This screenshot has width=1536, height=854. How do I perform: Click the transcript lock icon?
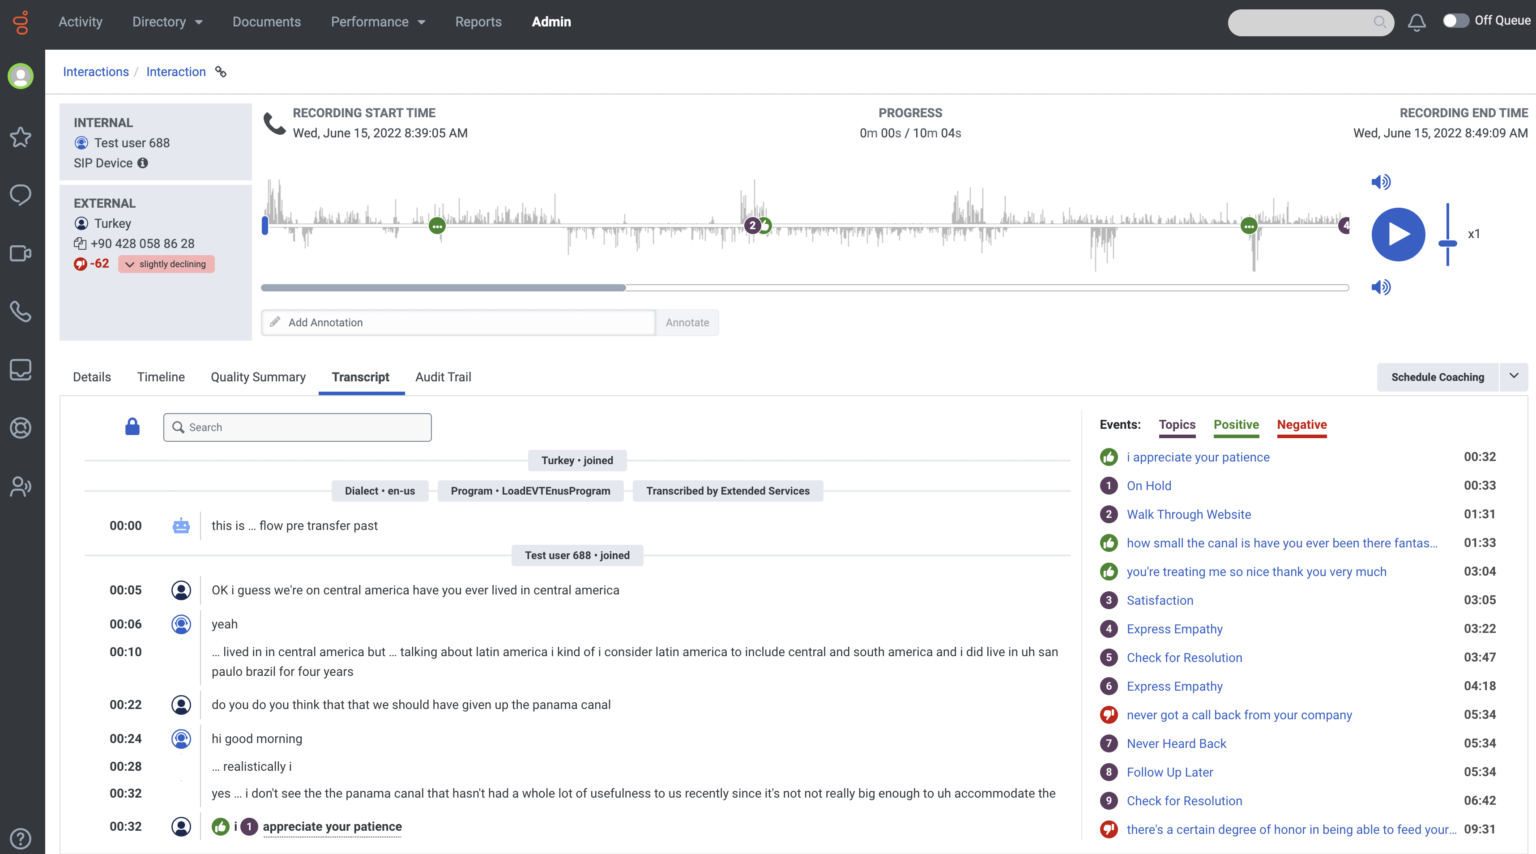click(x=132, y=427)
